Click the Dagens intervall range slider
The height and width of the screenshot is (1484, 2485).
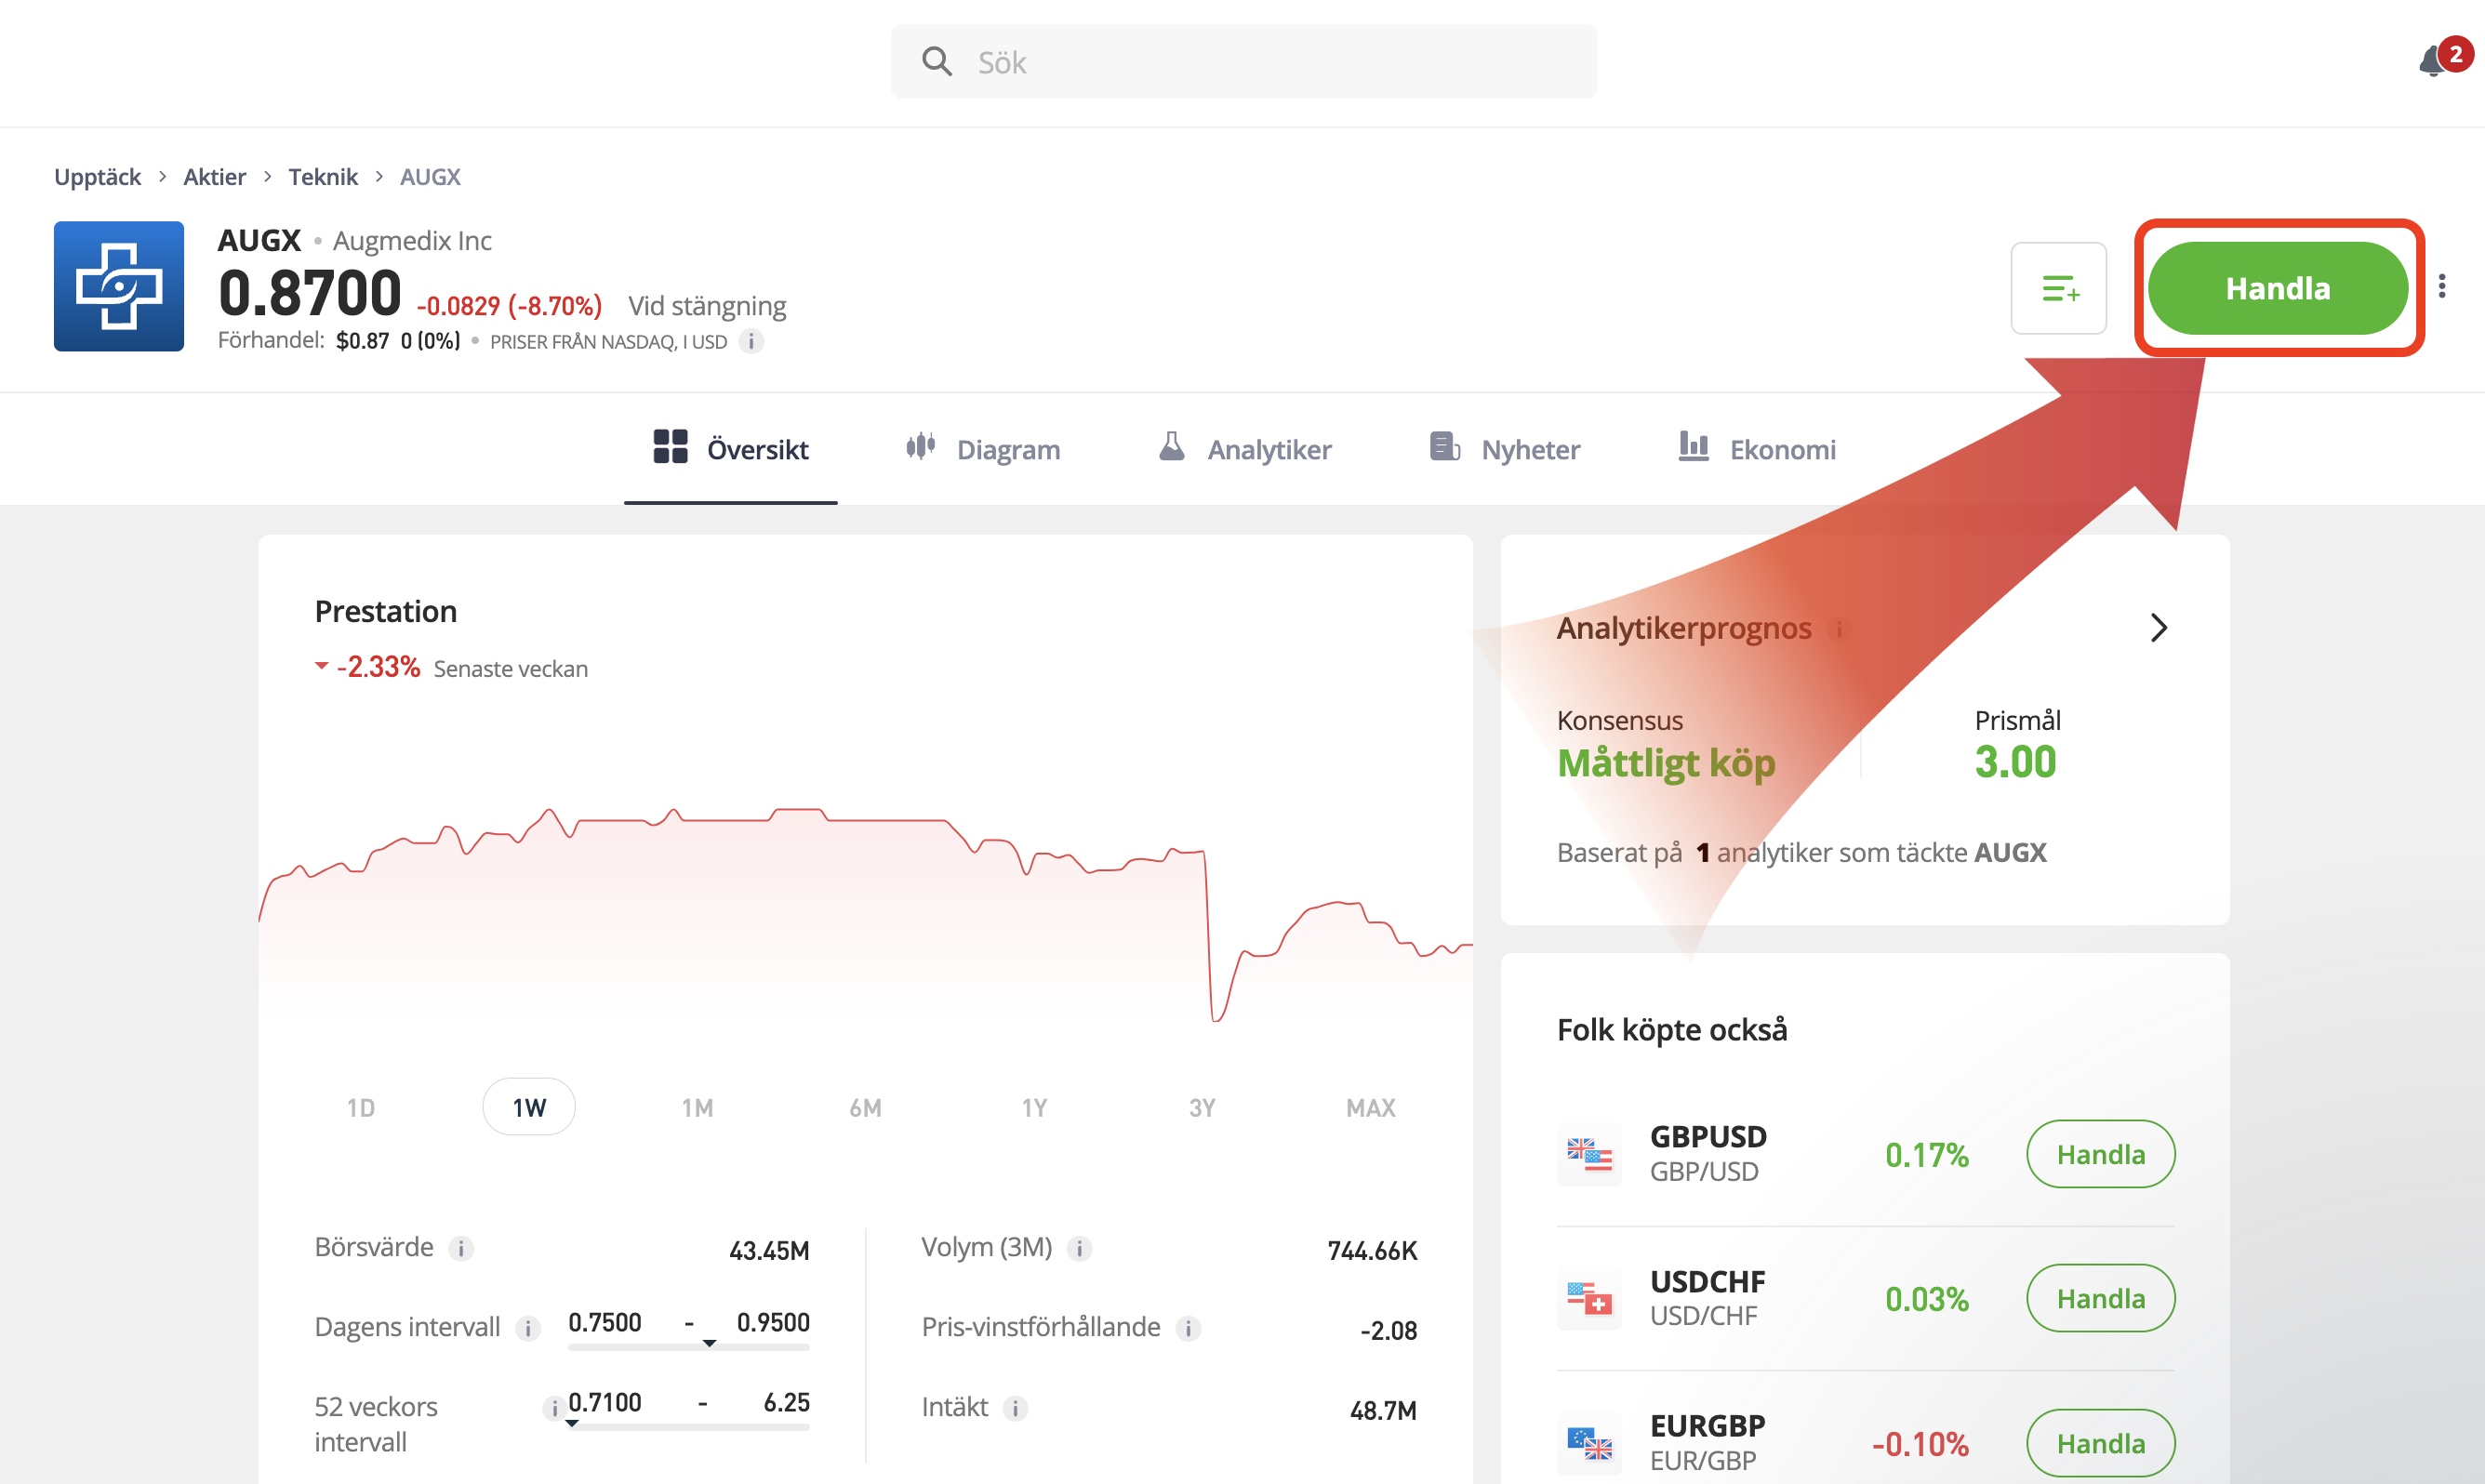click(x=688, y=1346)
